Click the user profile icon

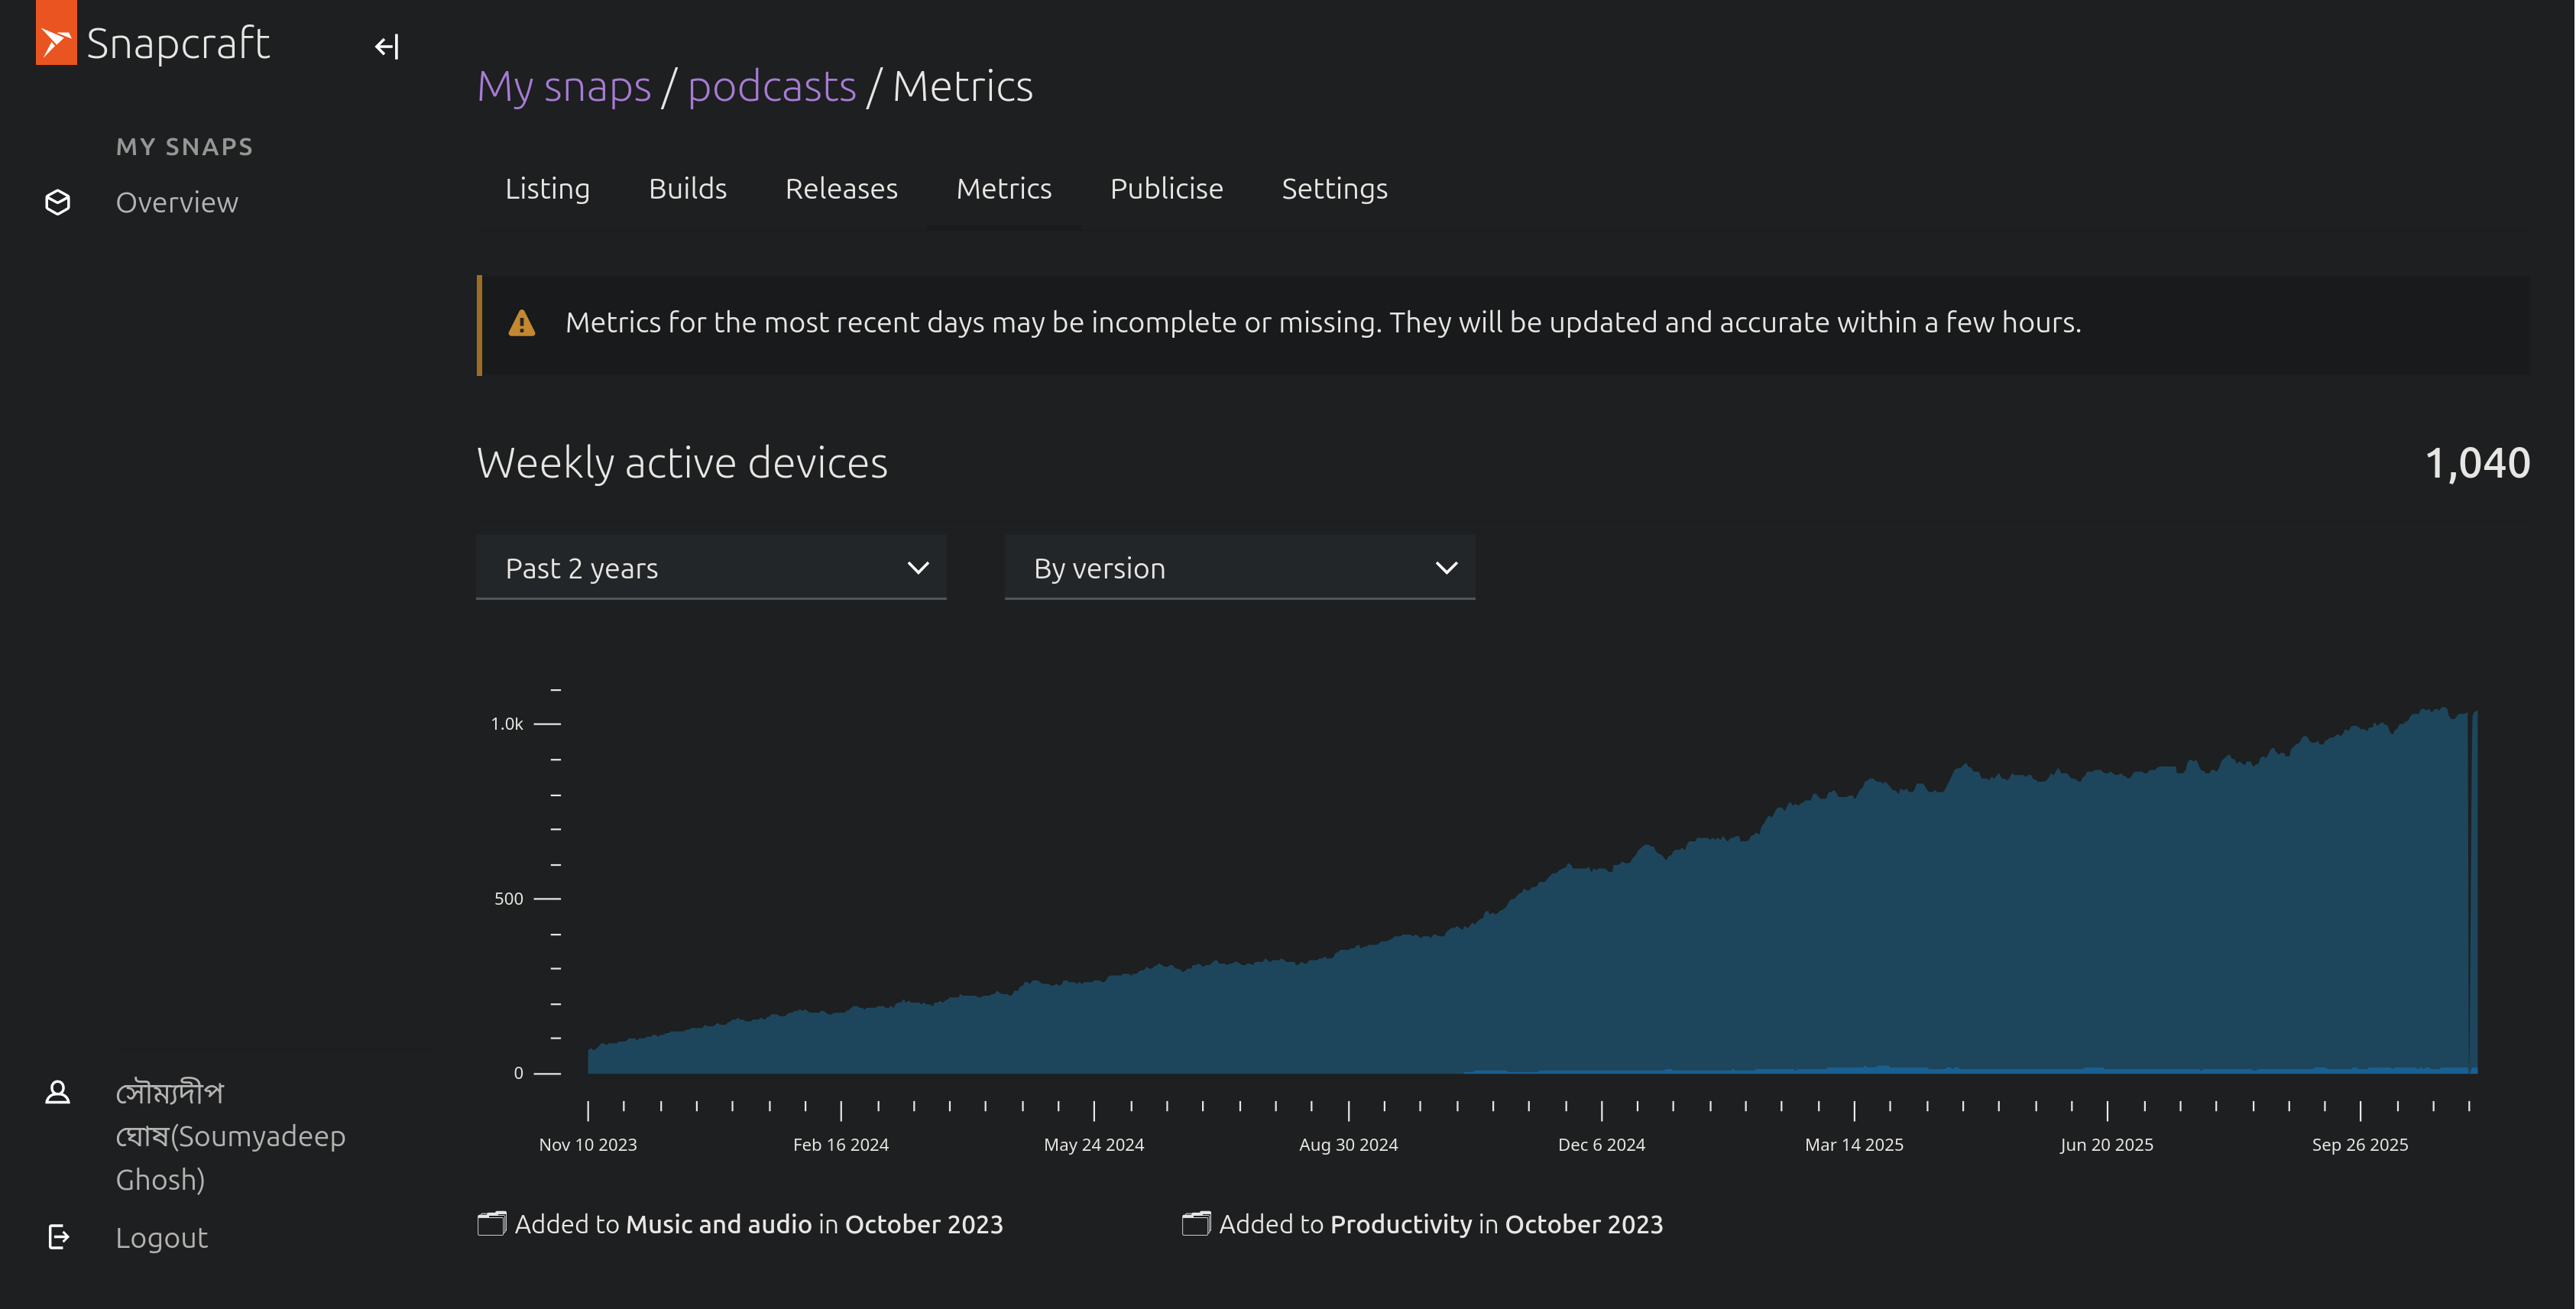click(58, 1092)
